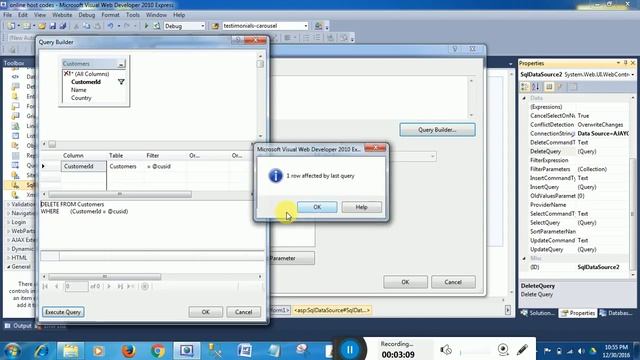
Task: Click the Query Builder help question mark
Action: (x=238, y=40)
